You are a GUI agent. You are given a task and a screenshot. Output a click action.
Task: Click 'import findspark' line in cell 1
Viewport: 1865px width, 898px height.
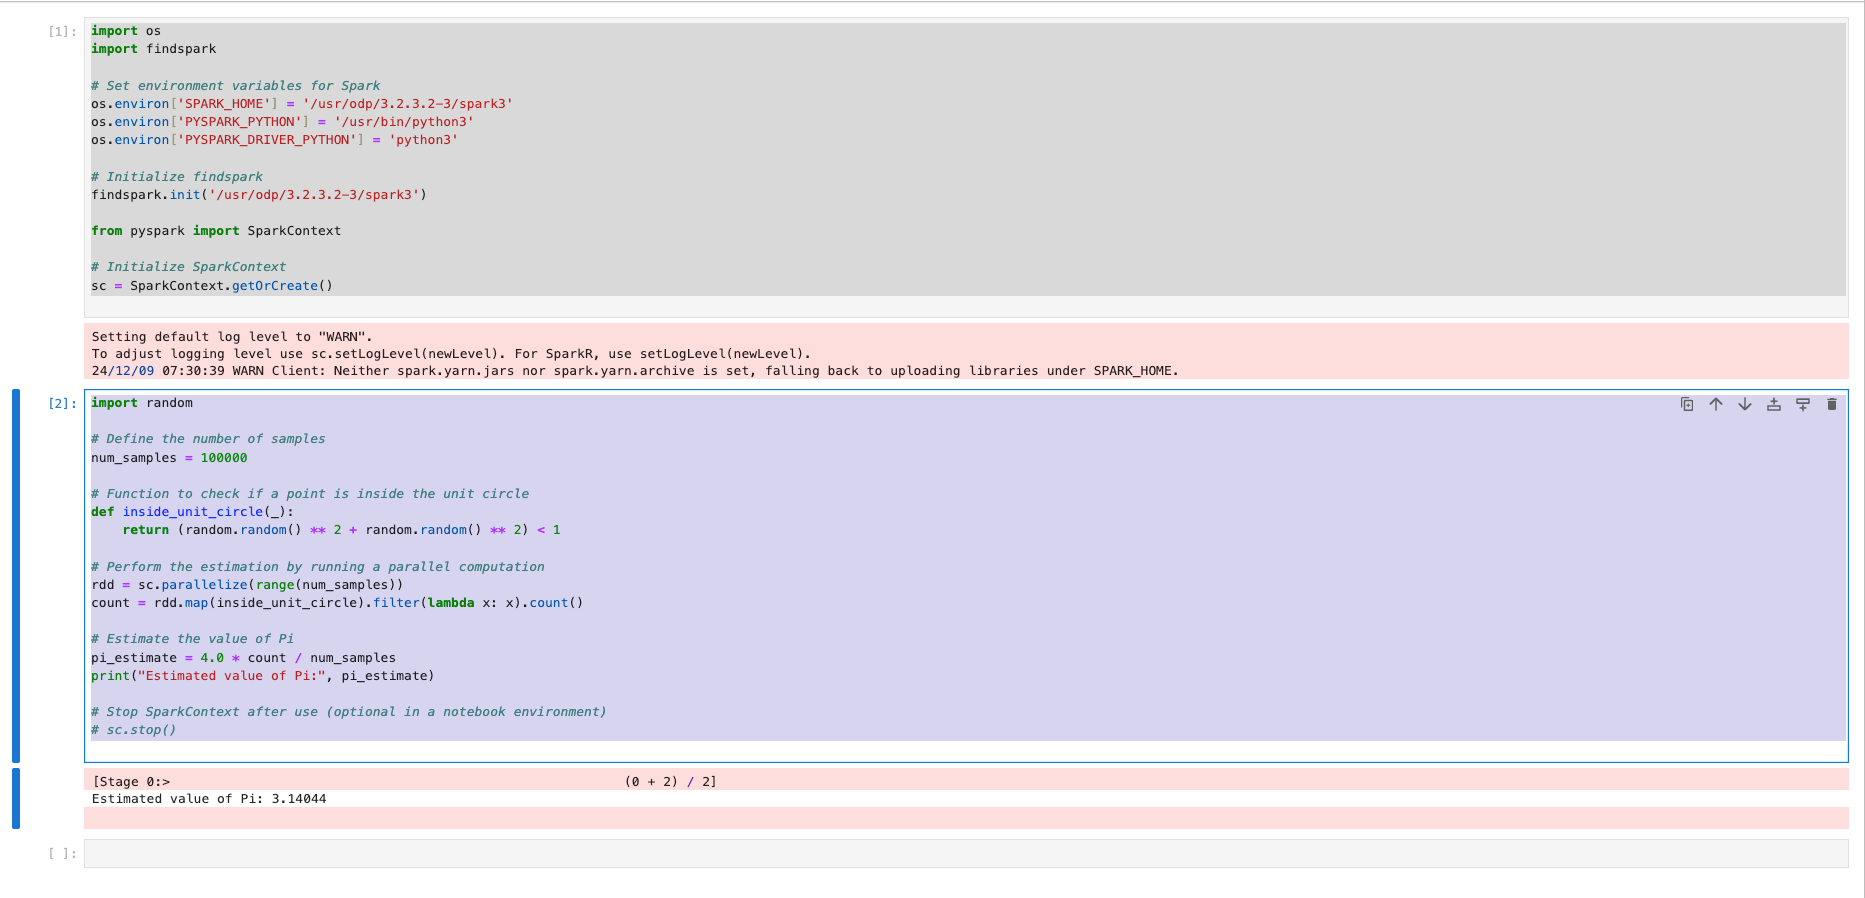pos(153,49)
